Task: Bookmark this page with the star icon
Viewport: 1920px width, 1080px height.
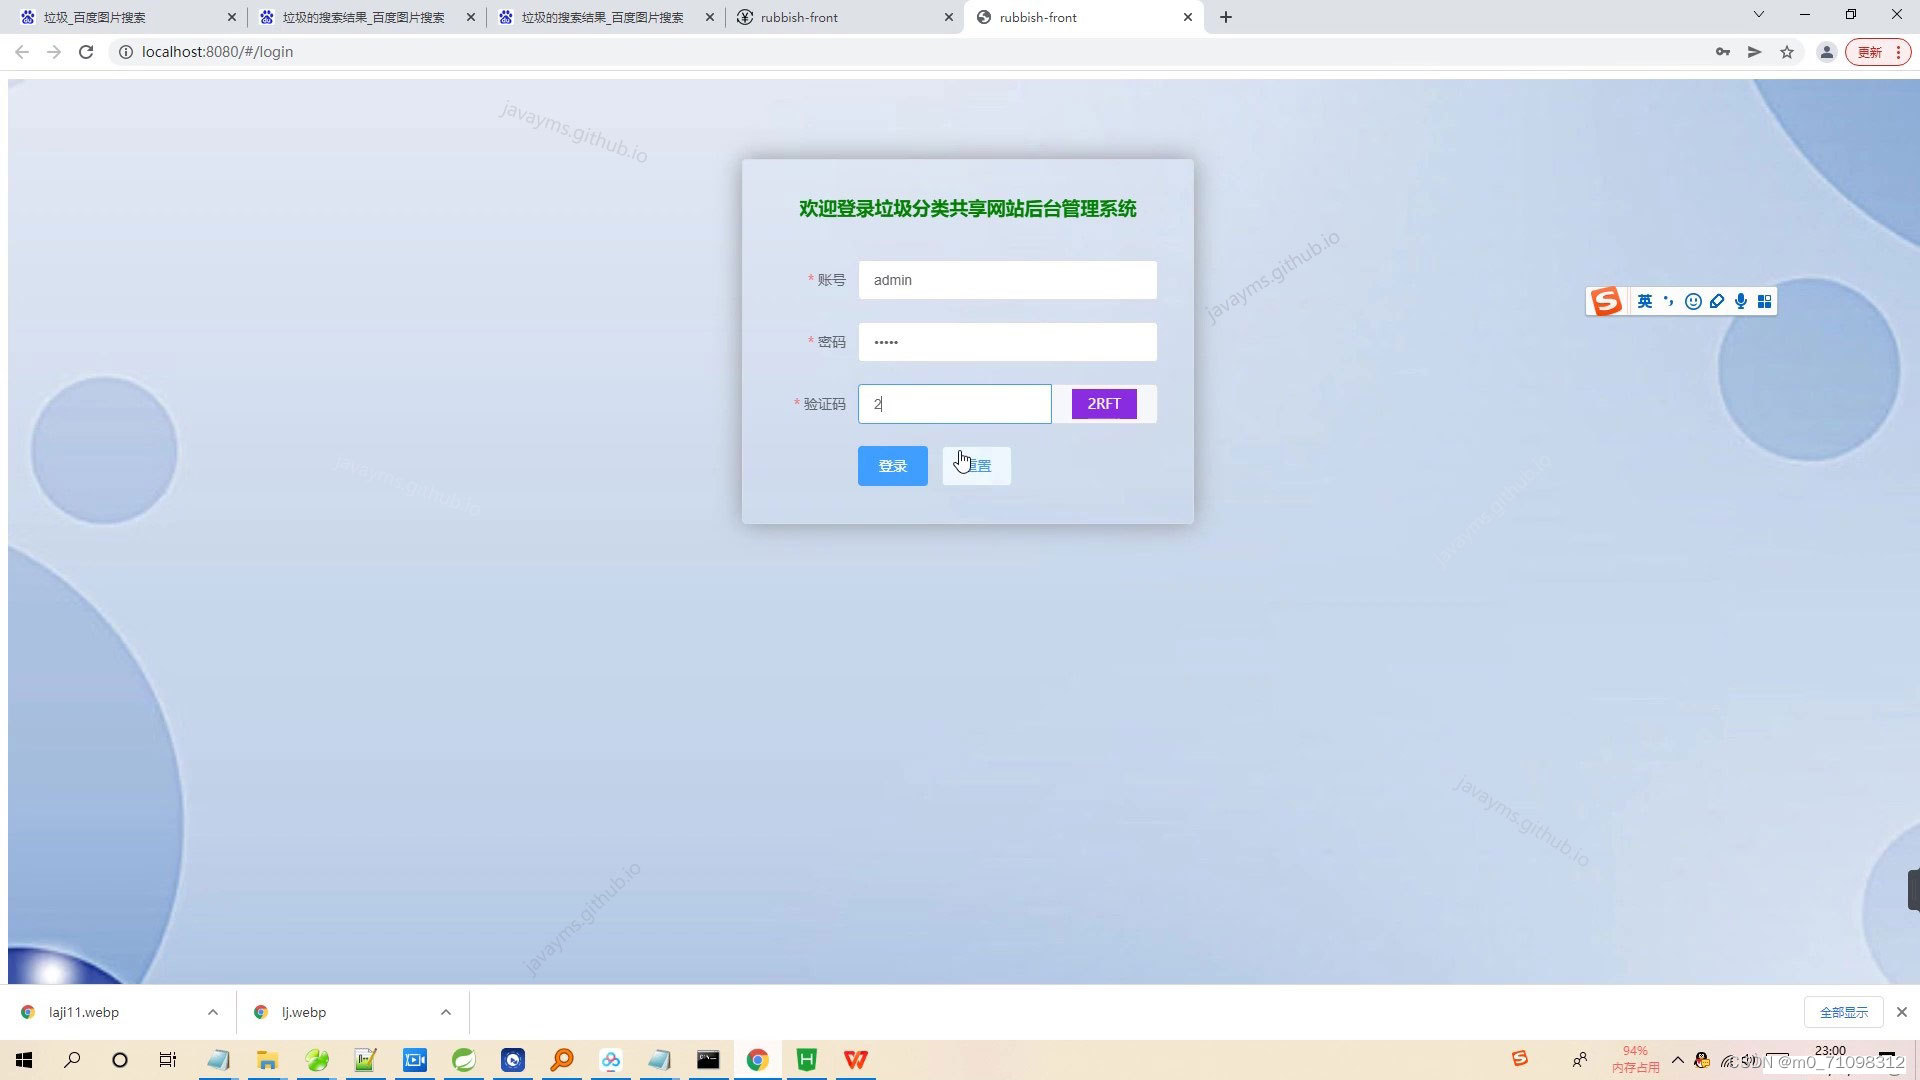Action: [x=1787, y=52]
